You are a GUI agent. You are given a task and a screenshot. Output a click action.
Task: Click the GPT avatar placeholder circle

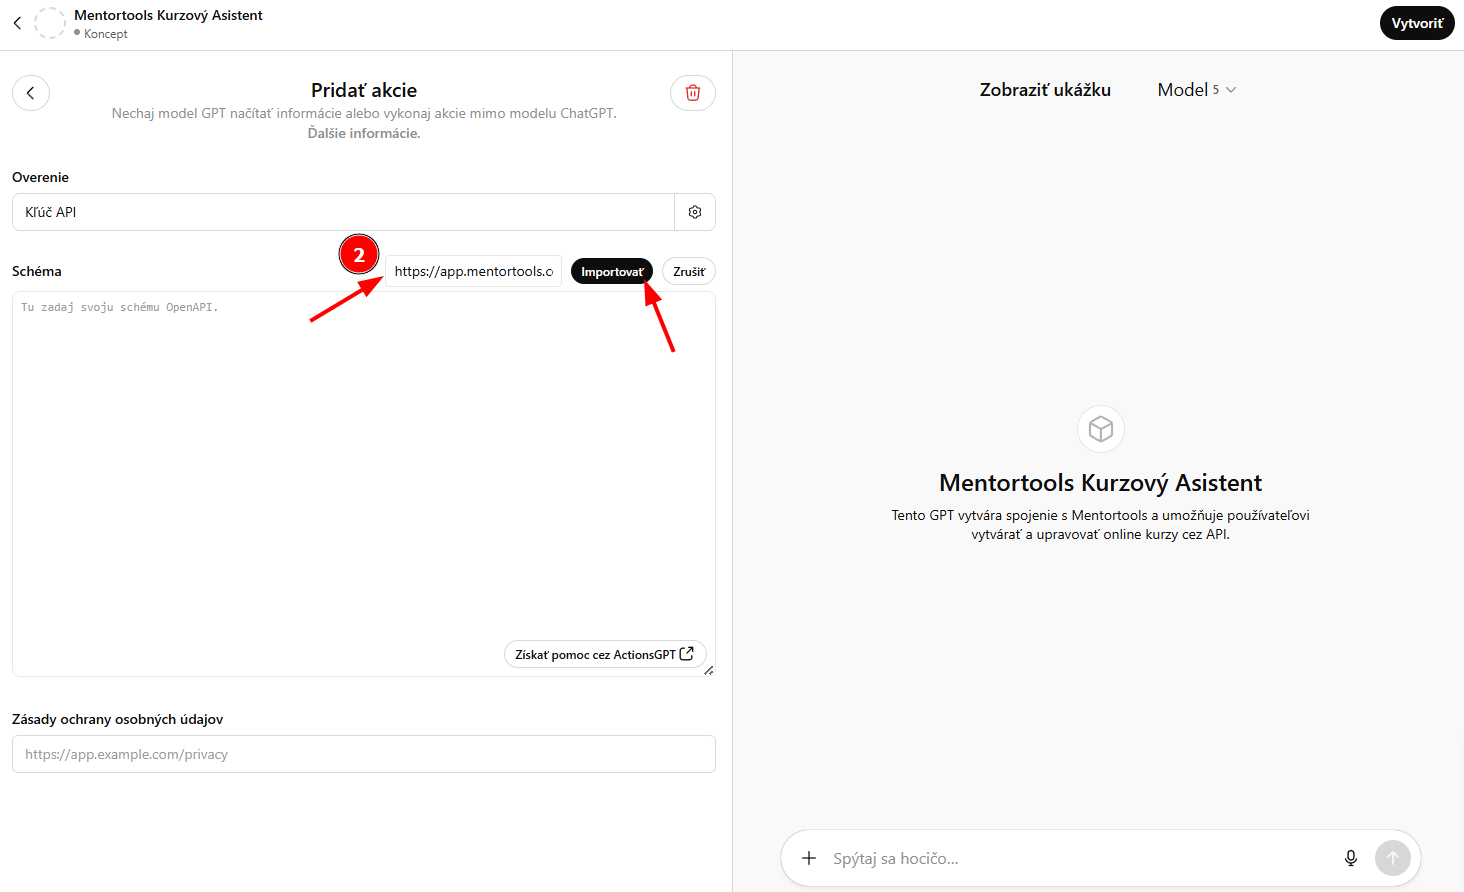[50, 23]
